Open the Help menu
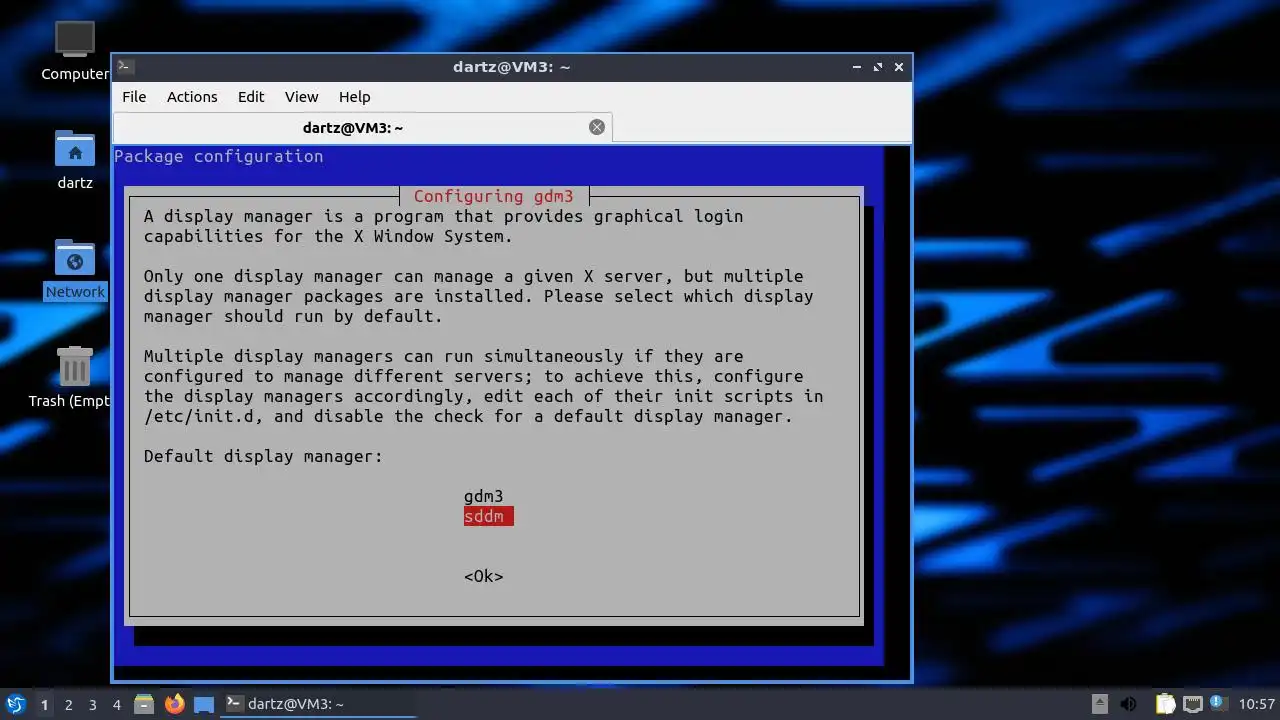1280x720 pixels. pos(354,97)
